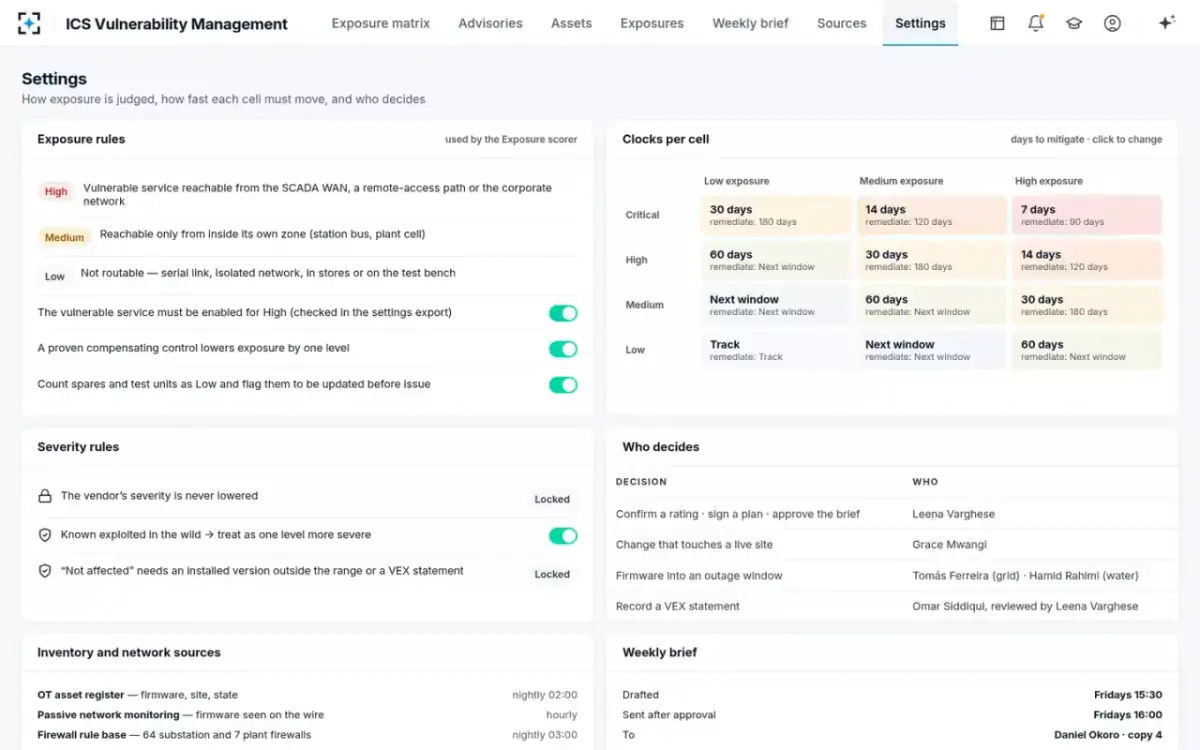Toggle vulnerable service must be enabled for High
1200x750 pixels.
563,313
